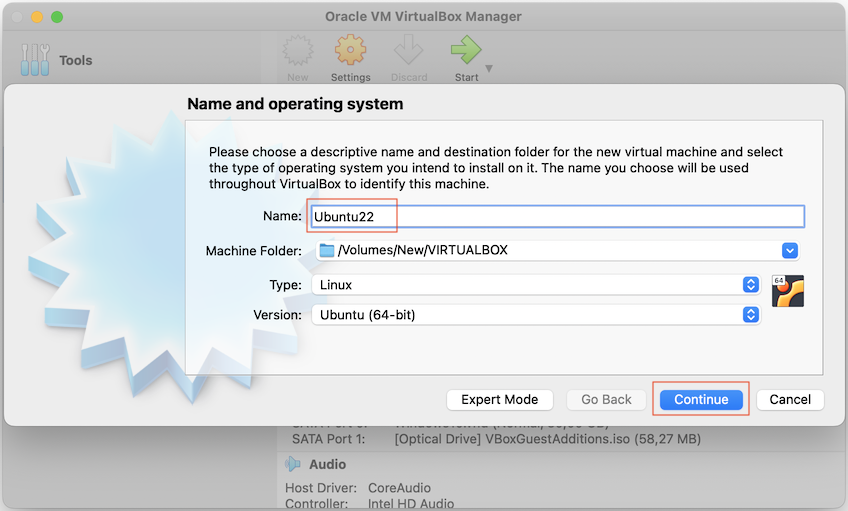Click the Intel HD Audio controller value
Screen dimensions: 848x511
(x=410, y=503)
